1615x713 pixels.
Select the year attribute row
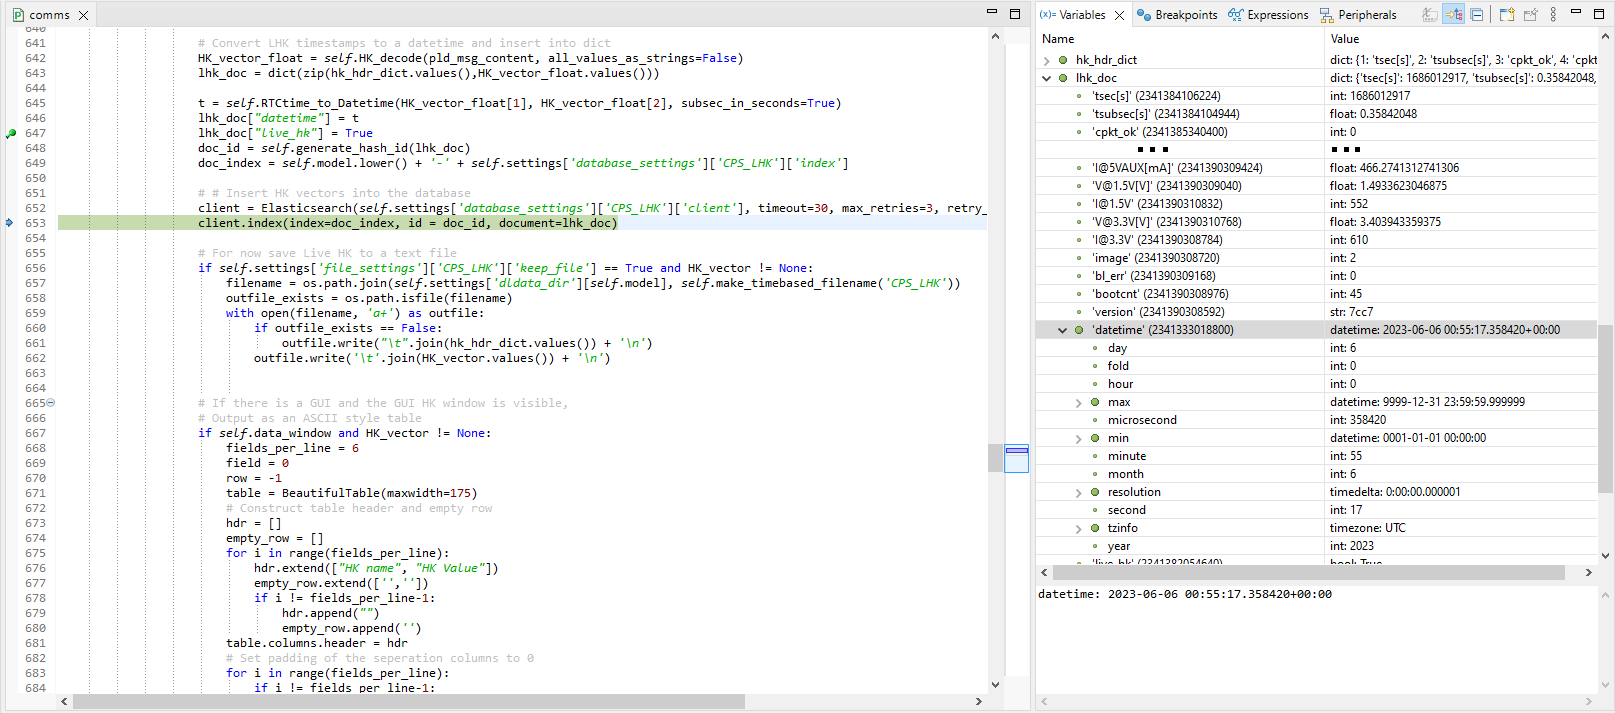point(1317,546)
